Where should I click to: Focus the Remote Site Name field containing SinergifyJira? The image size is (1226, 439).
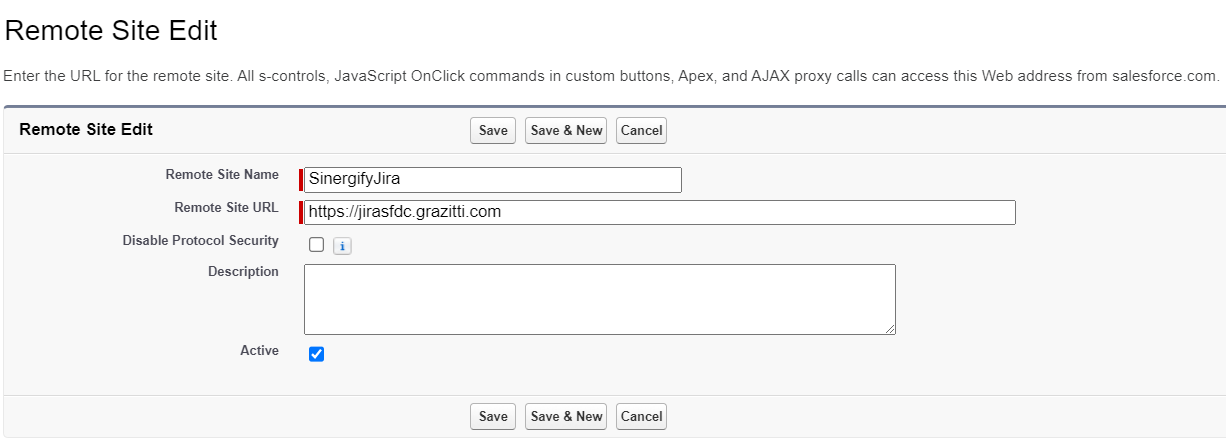(x=493, y=180)
